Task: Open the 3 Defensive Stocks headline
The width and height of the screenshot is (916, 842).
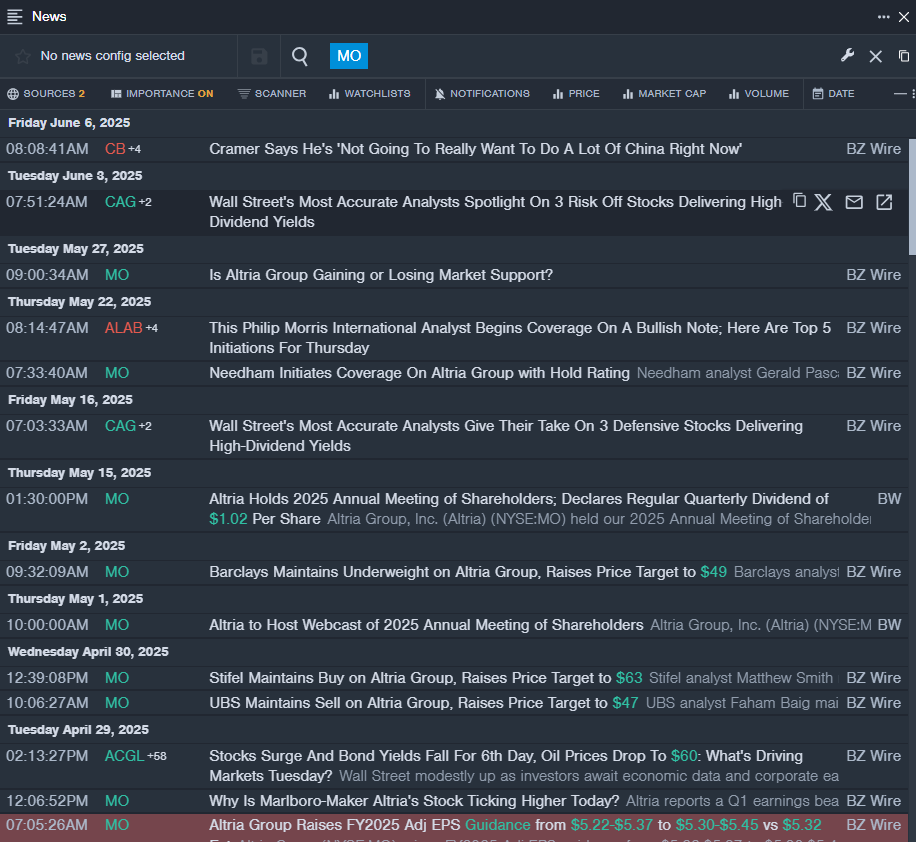Action: tap(506, 436)
